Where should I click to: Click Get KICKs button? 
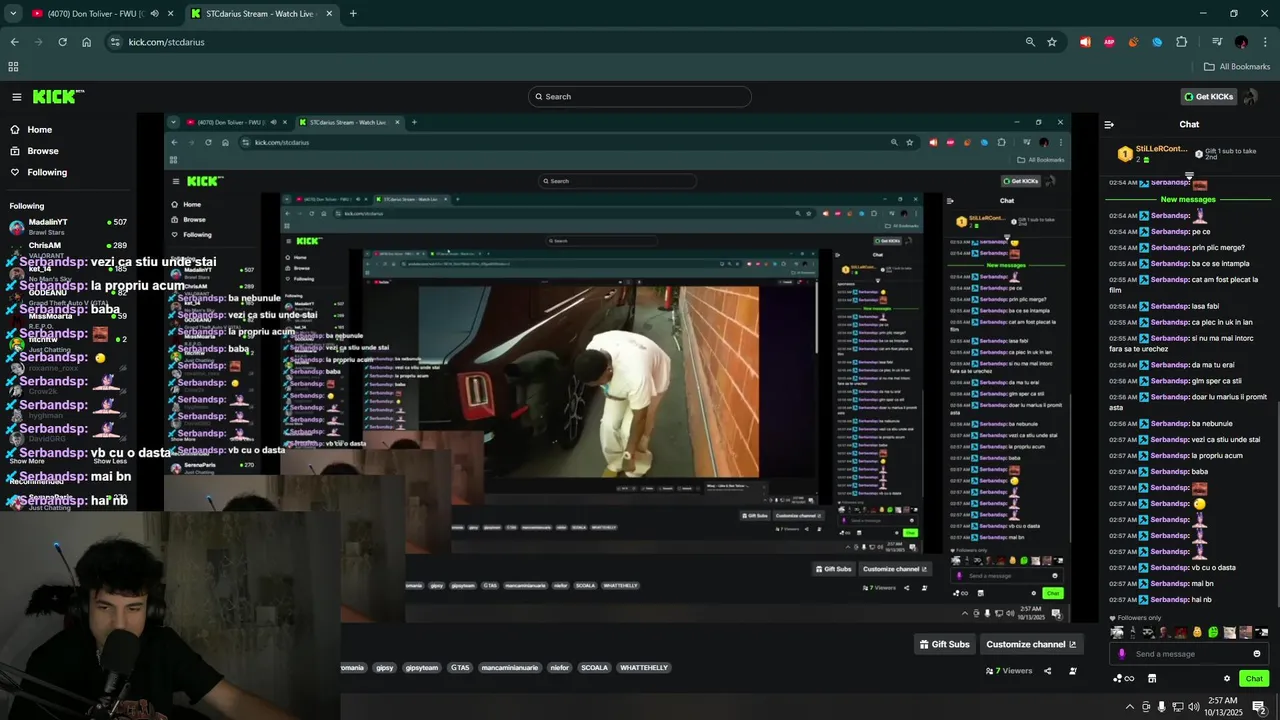click(x=1209, y=97)
